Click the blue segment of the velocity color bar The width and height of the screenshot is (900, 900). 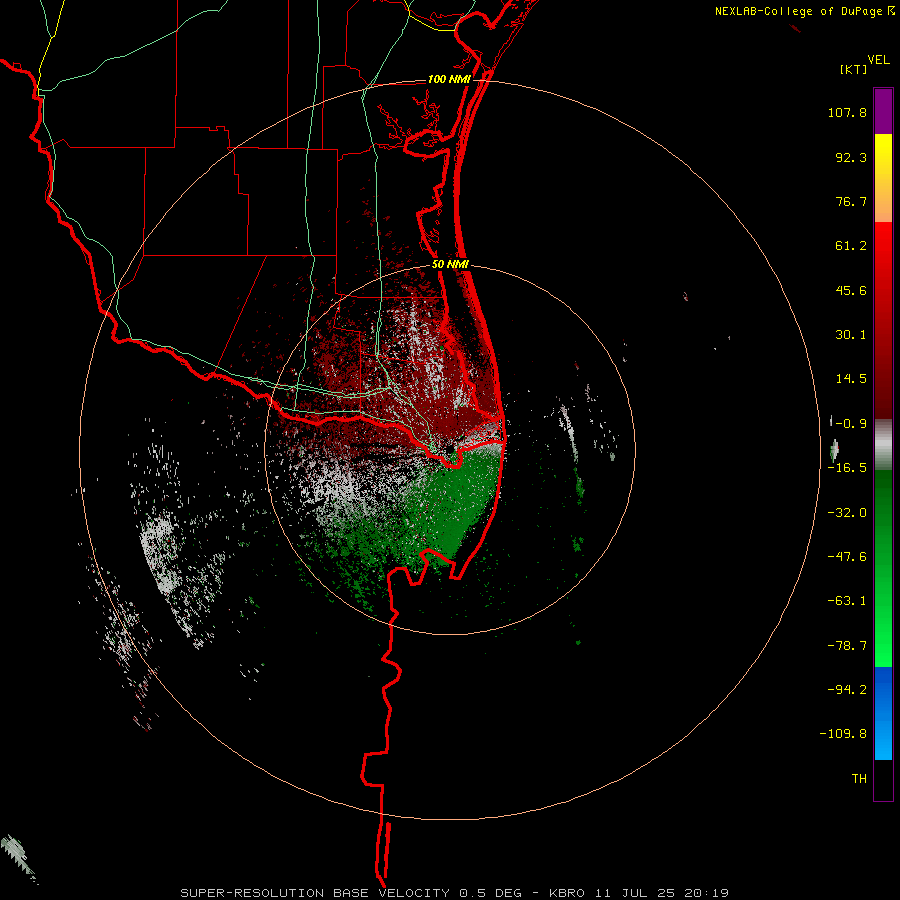coord(883,713)
